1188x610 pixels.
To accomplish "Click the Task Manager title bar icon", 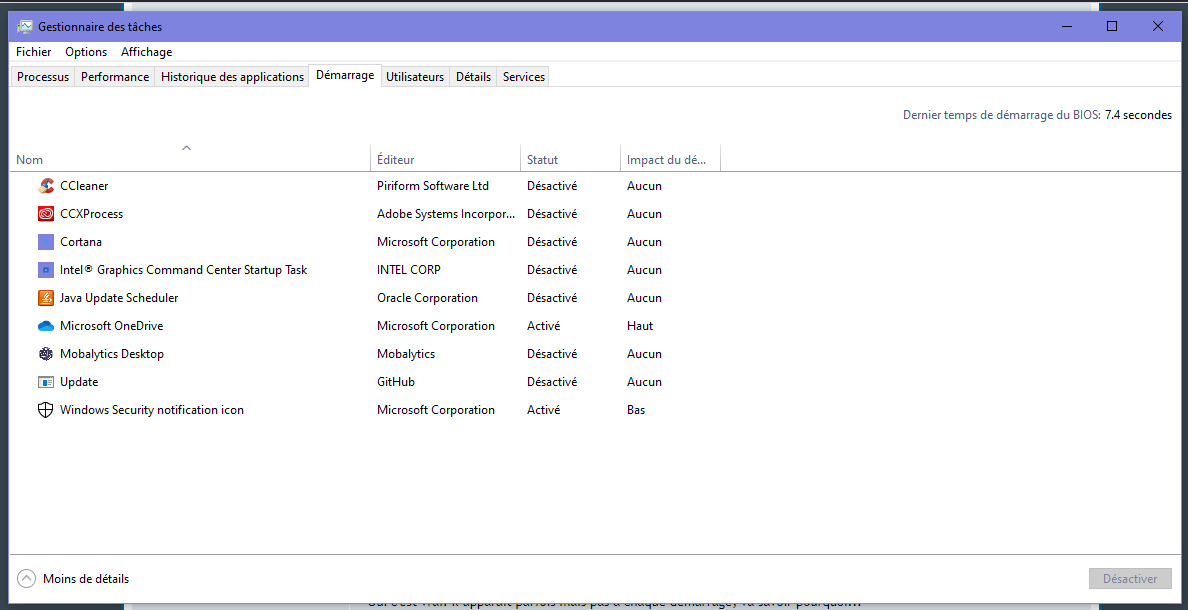I will point(25,27).
